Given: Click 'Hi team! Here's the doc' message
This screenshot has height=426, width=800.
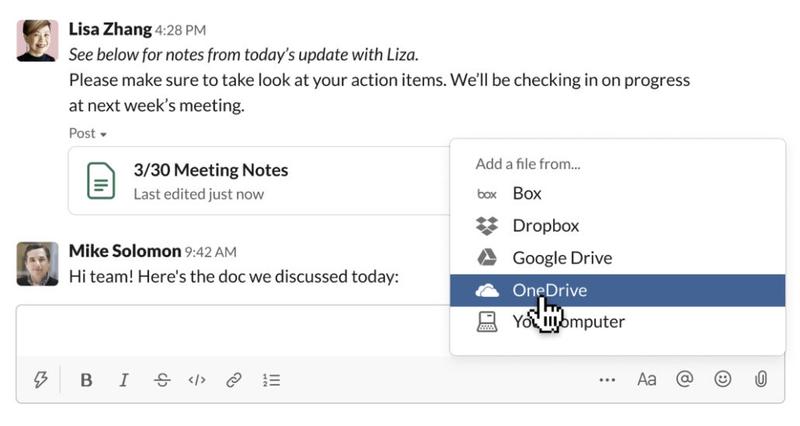Looking at the screenshot, I should tap(234, 277).
